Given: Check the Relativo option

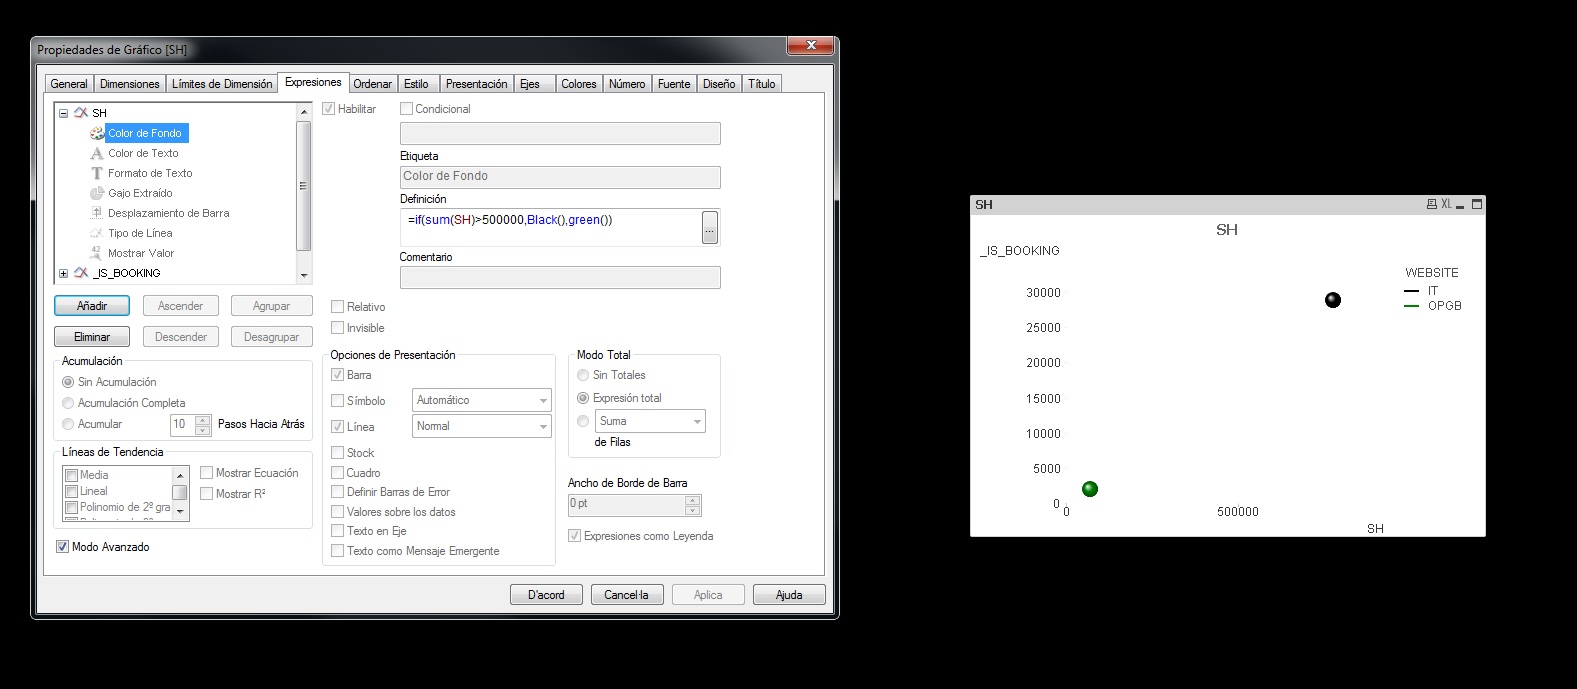Looking at the screenshot, I should pyautogui.click(x=337, y=307).
